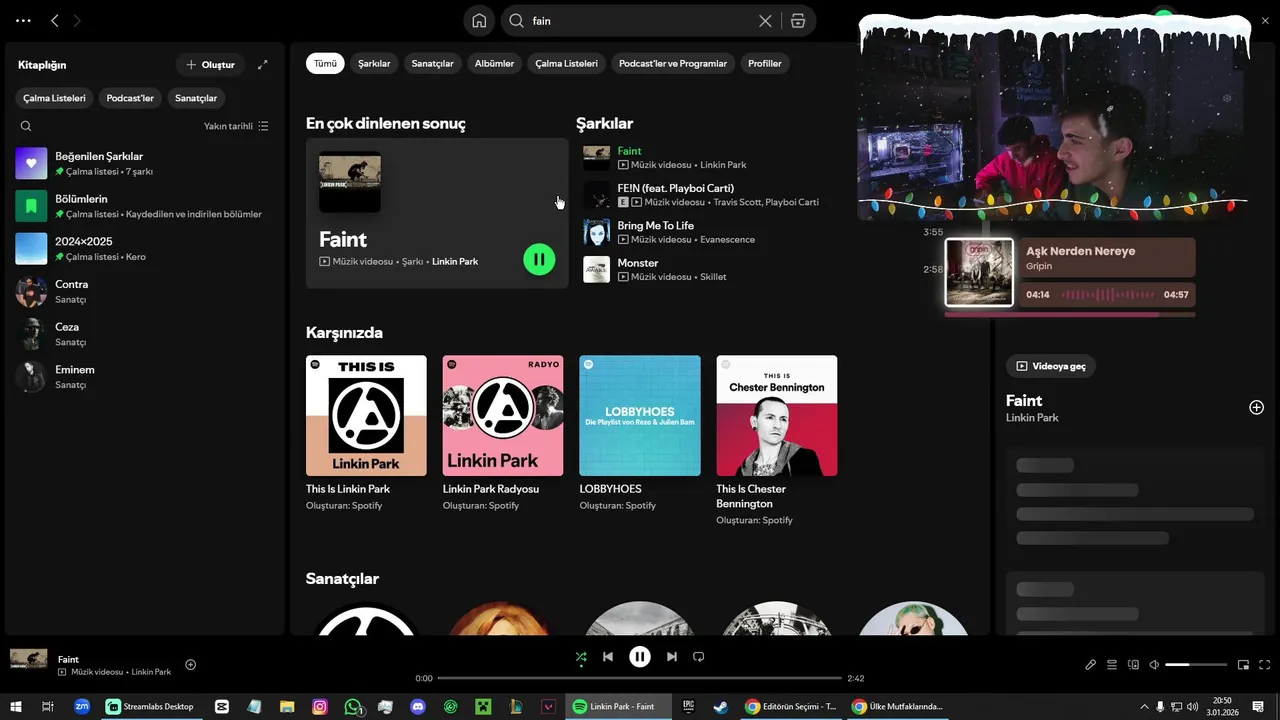The width and height of the screenshot is (1280, 720).
Task: Open Linkin Park Radyosu card
Action: [x=503, y=433]
